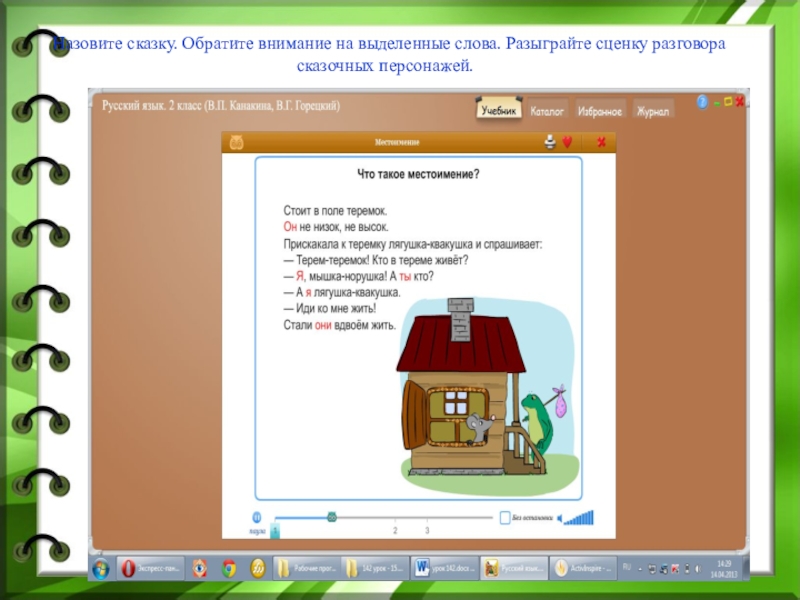This screenshot has height=600, width=800.
Task: Click the red word 'они' in the text
Action: (323, 325)
